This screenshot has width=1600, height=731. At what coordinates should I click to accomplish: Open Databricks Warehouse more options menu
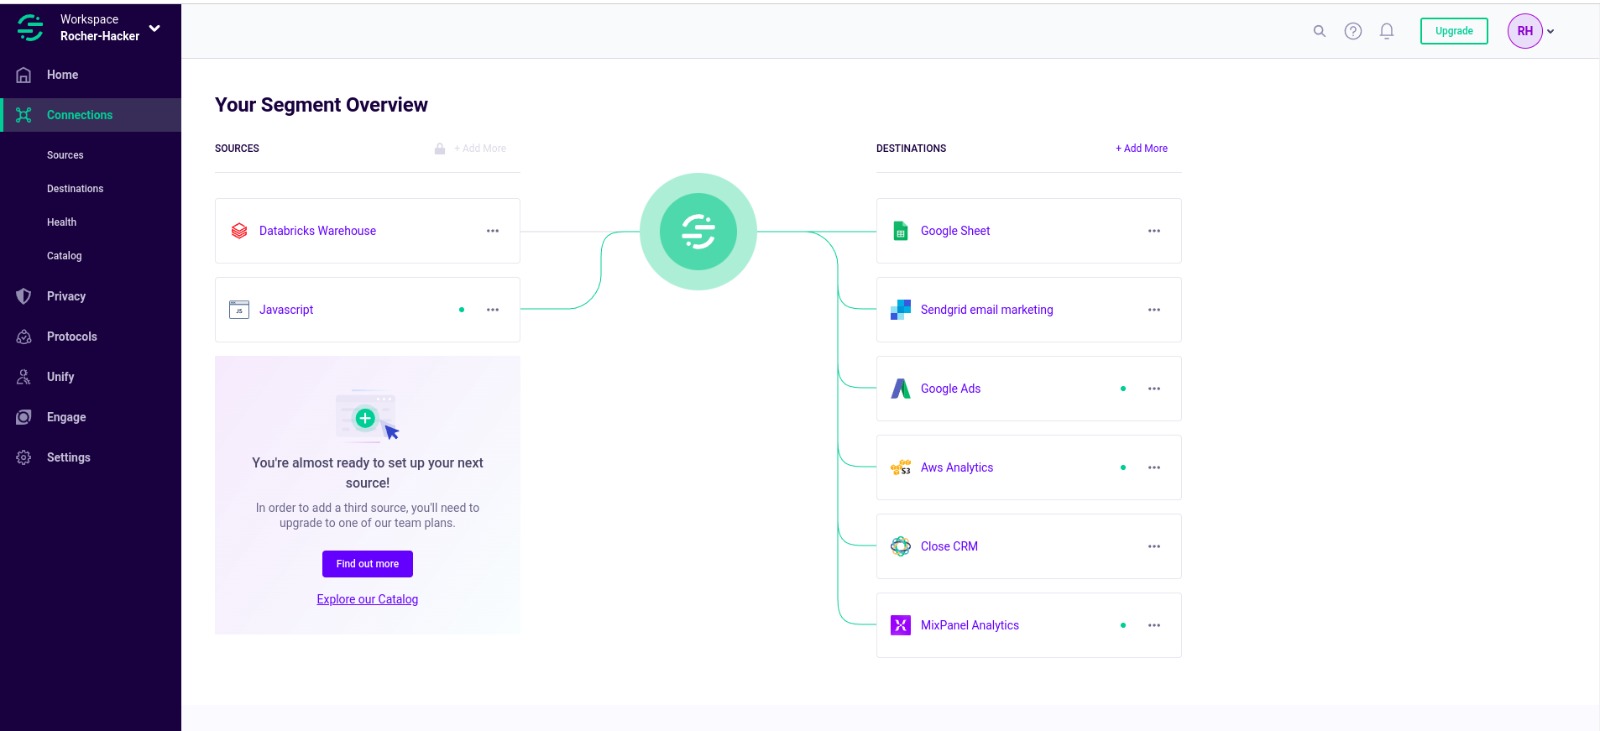coord(493,231)
